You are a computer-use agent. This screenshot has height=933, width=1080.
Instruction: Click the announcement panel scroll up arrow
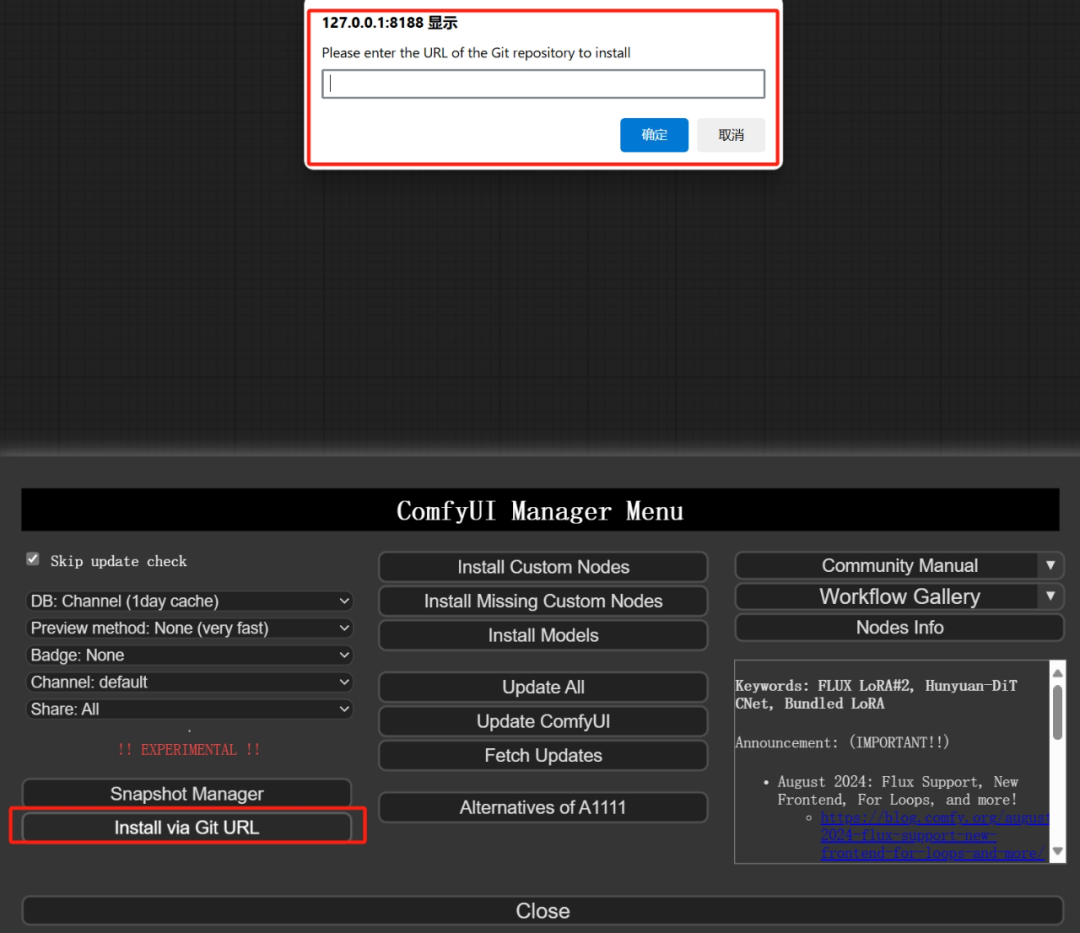(1058, 672)
